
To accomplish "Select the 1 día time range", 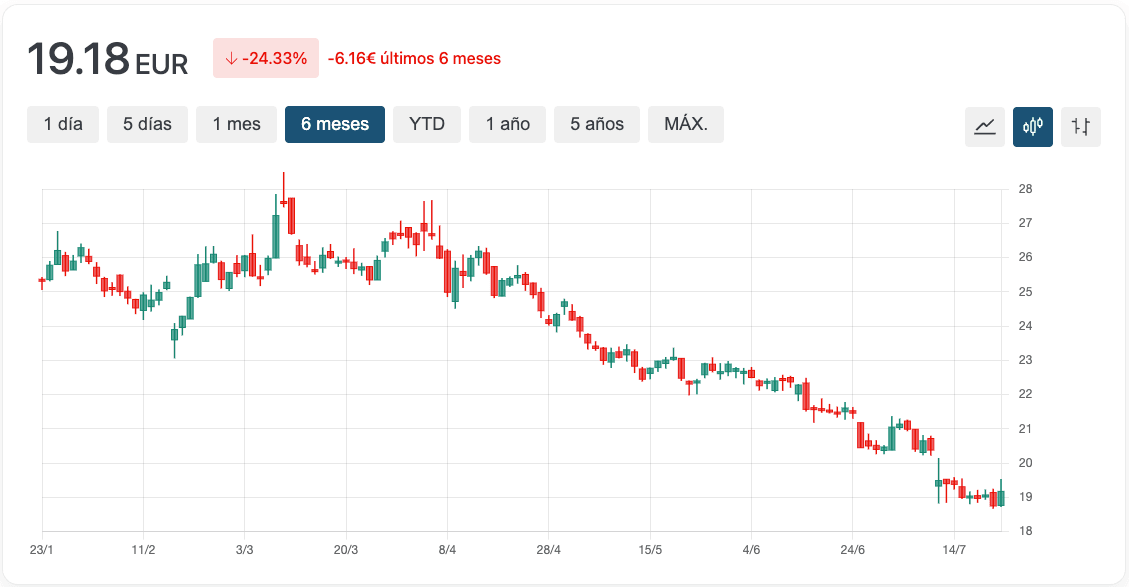I will click(x=63, y=124).
